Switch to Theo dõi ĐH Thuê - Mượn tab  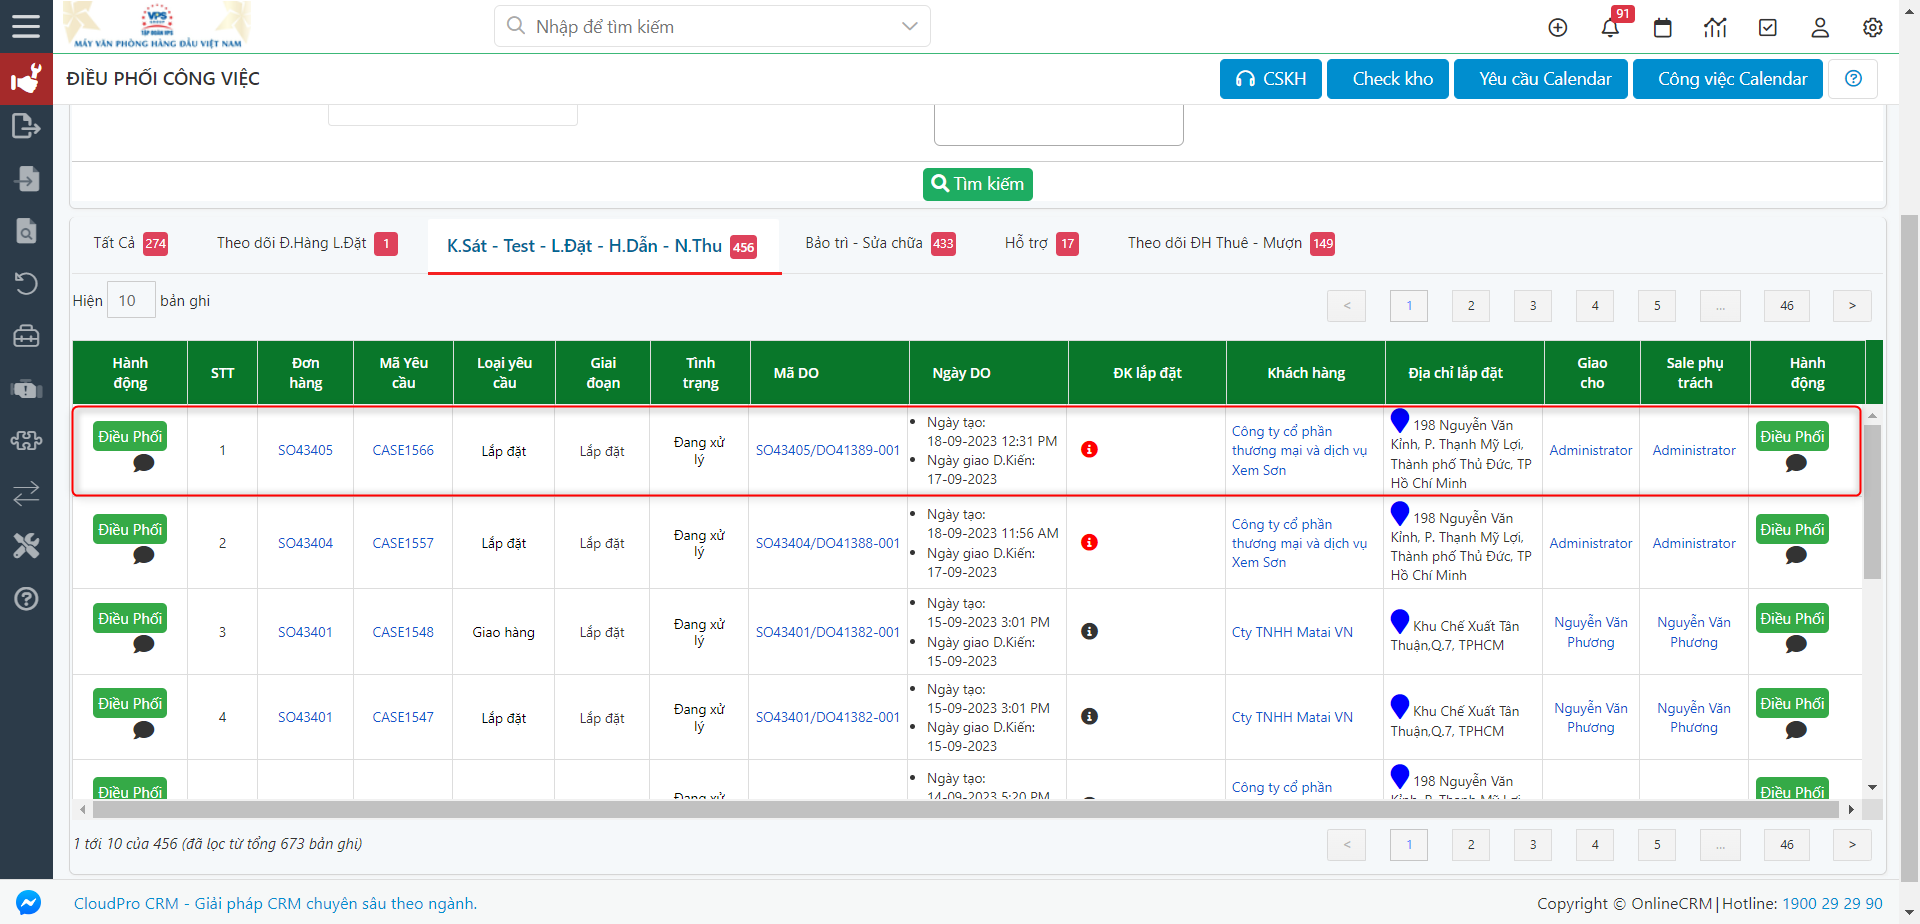(x=1231, y=243)
